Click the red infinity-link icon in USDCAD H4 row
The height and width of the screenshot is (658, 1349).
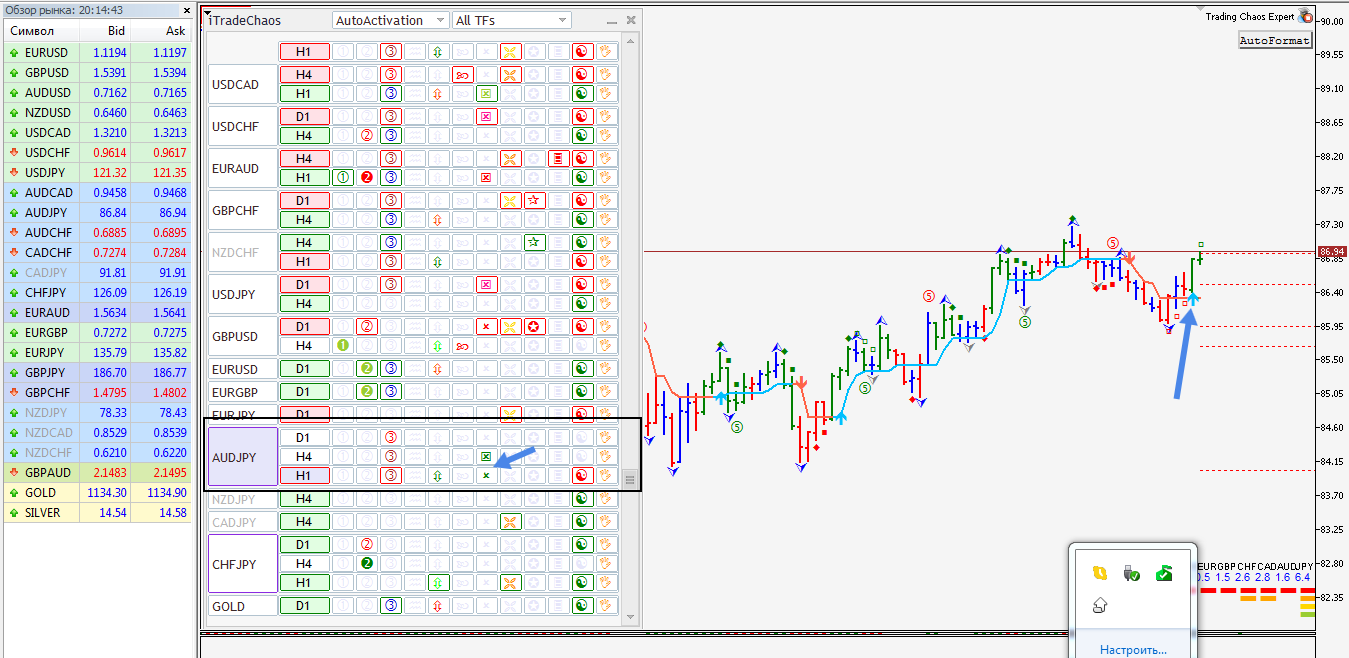click(461, 75)
